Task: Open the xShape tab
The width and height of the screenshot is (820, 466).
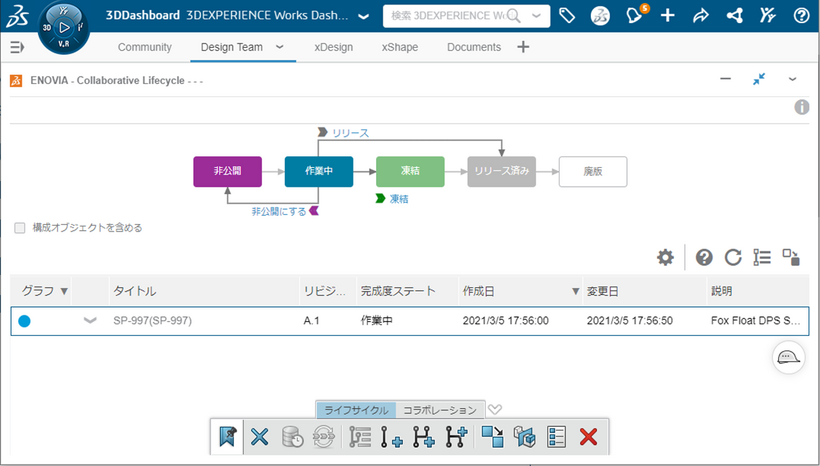Action: pyautogui.click(x=400, y=47)
